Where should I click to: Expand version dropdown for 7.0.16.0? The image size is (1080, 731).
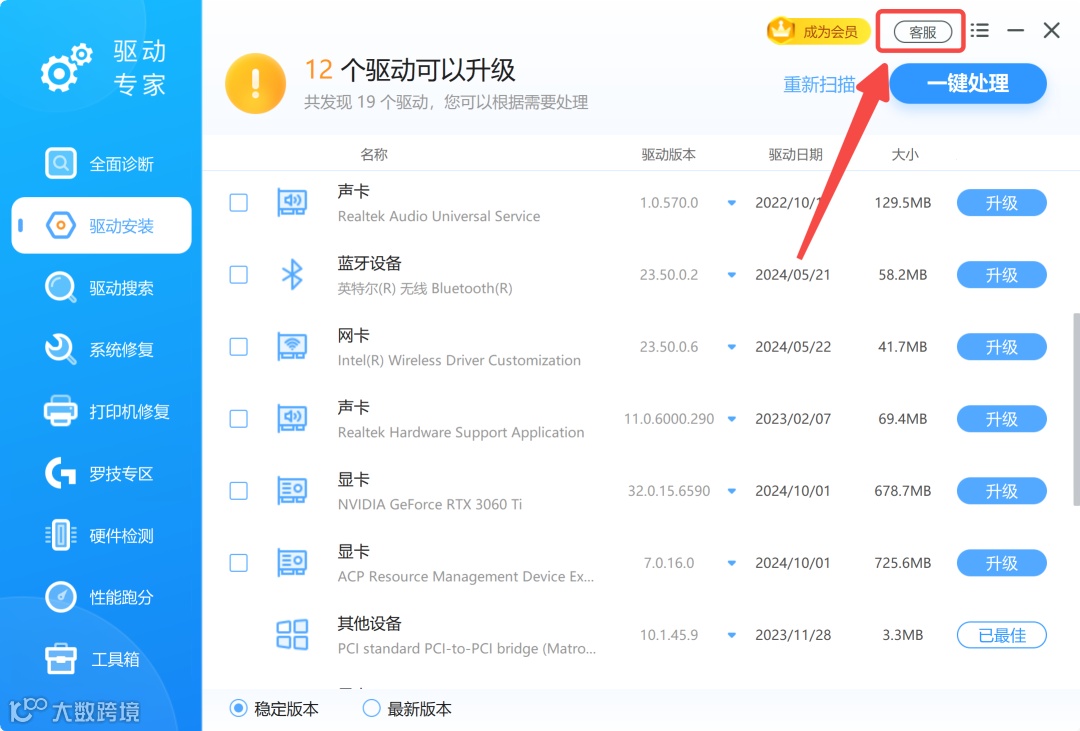coord(731,563)
